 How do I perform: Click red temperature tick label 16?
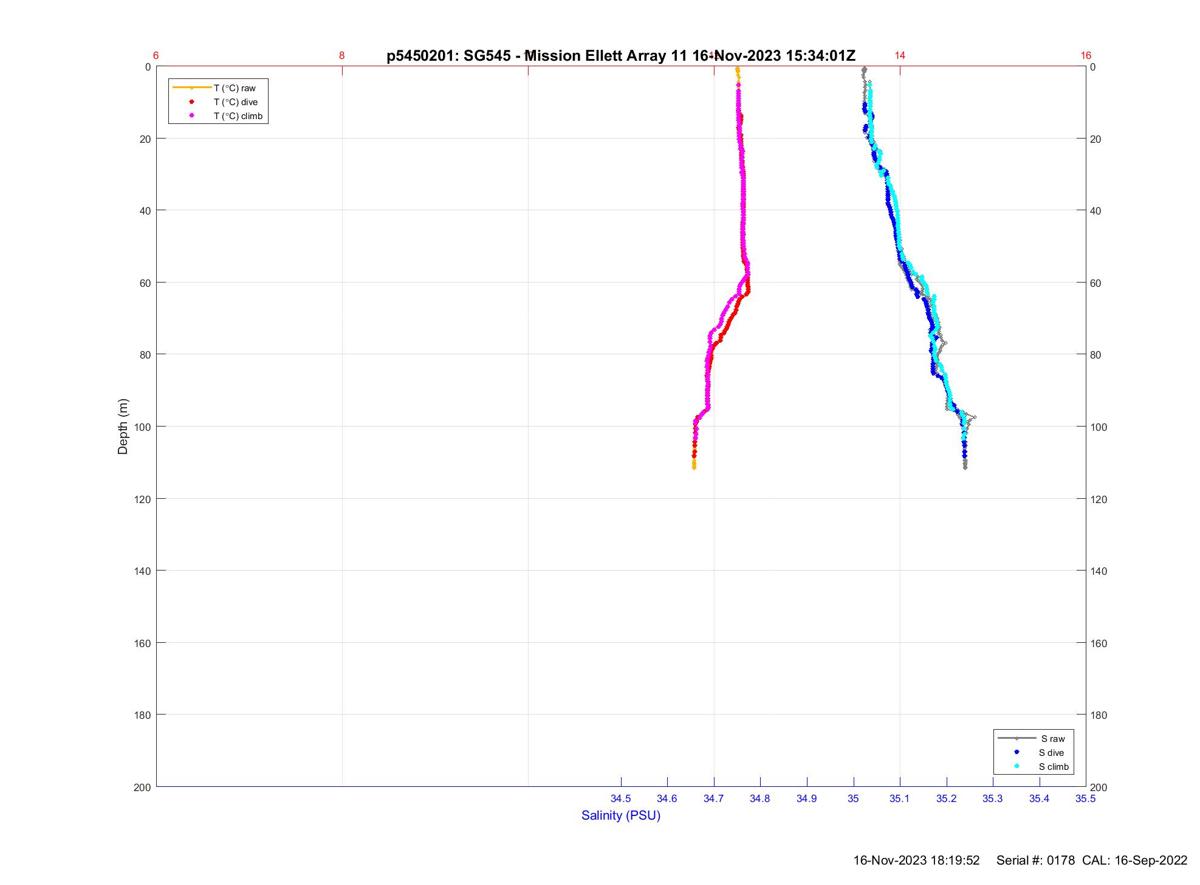1086,56
